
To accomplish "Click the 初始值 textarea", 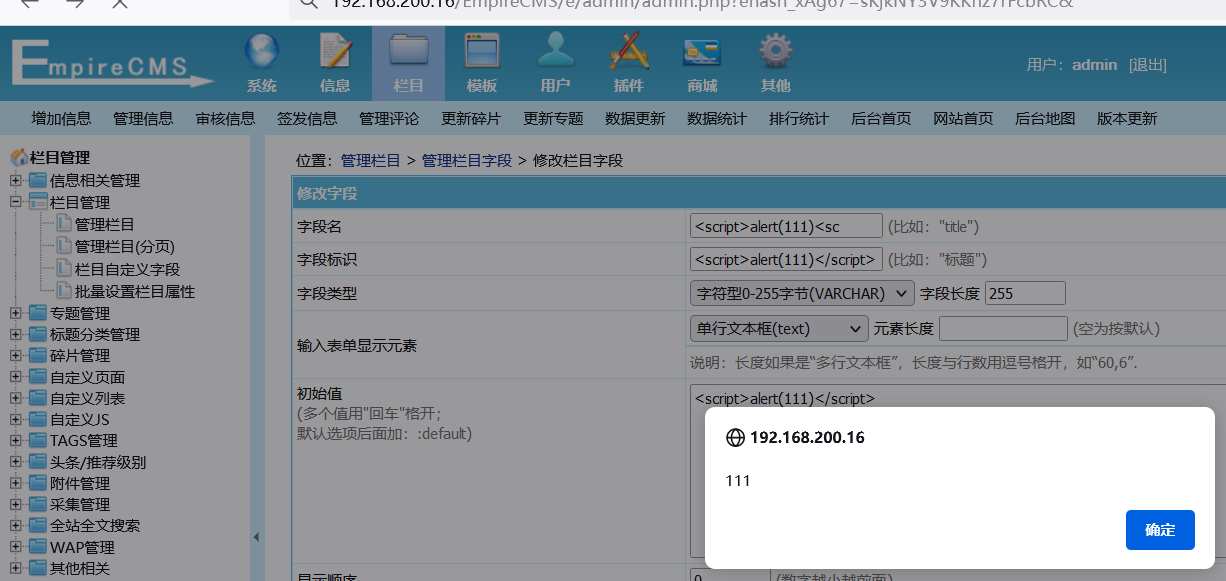I will [x=958, y=470].
